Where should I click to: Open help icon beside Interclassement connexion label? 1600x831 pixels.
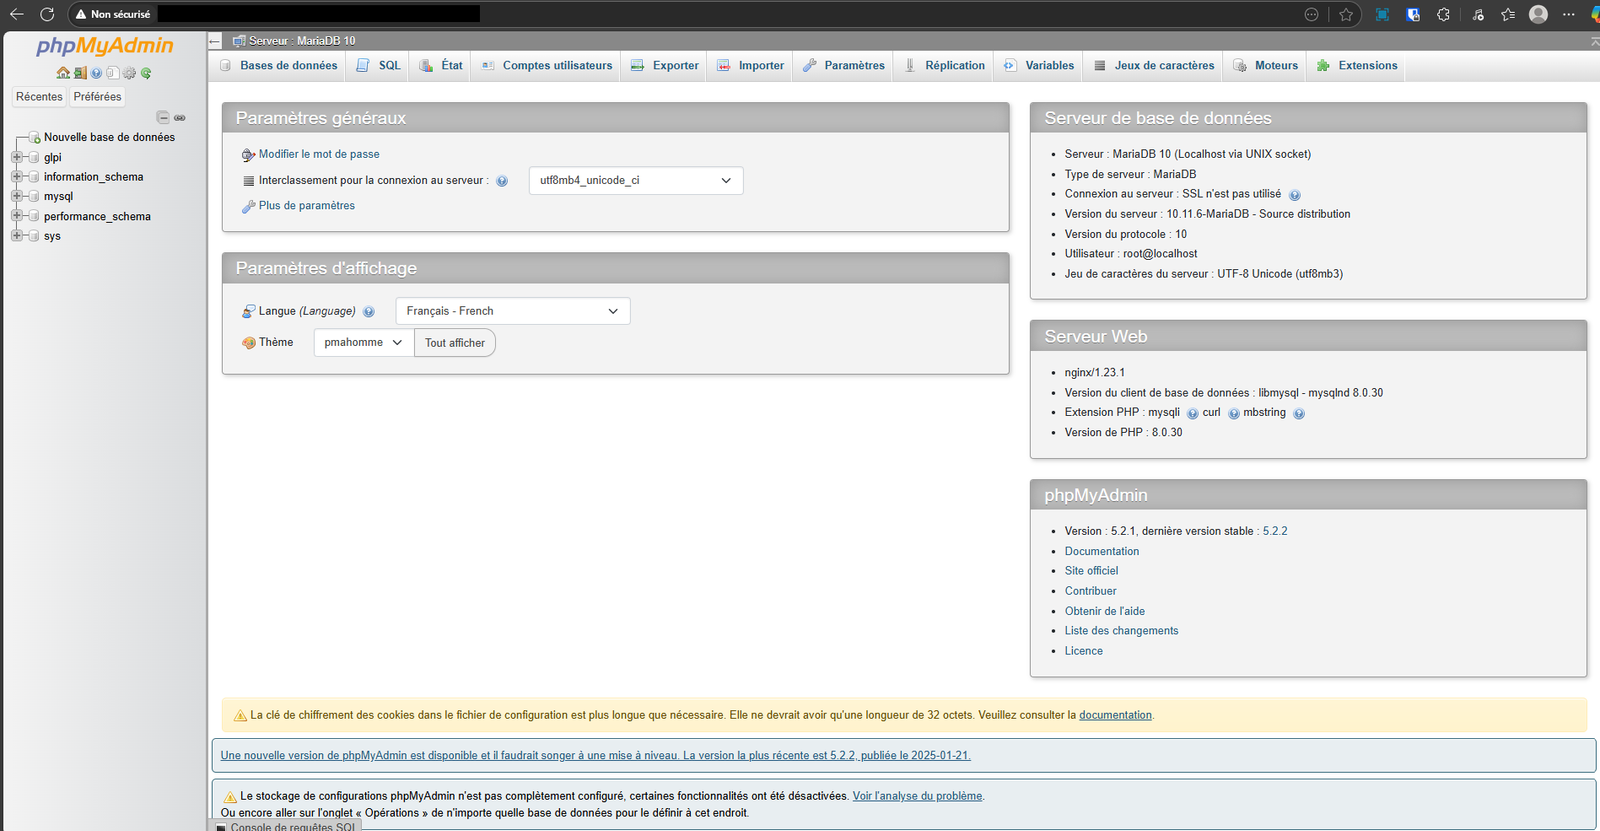[x=502, y=181]
